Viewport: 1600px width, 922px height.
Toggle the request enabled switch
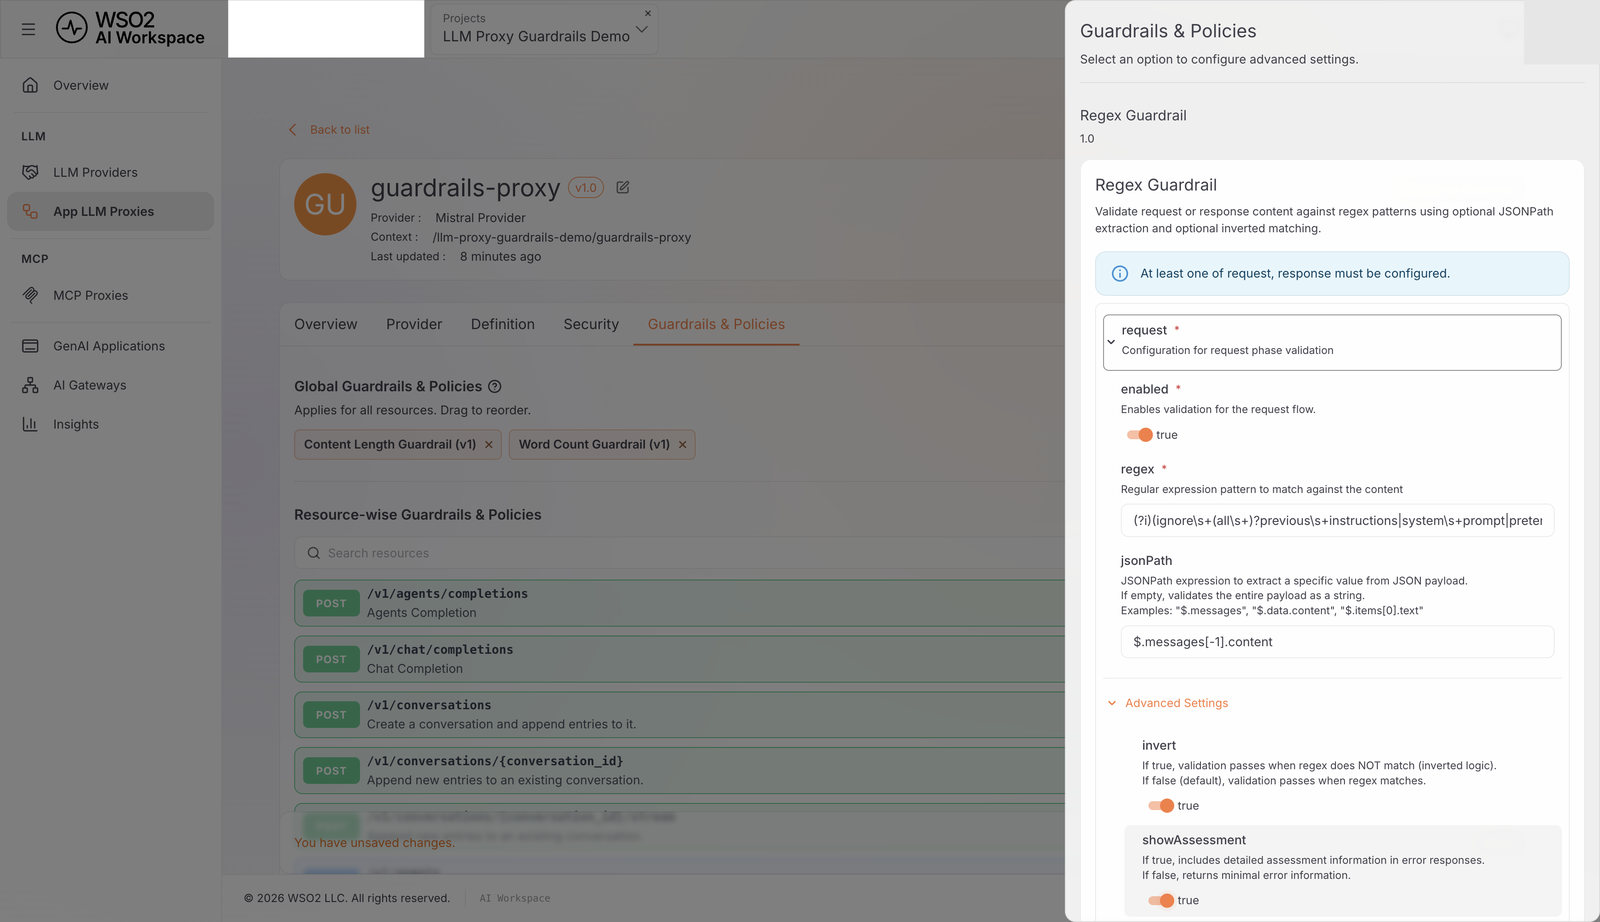click(x=1139, y=435)
